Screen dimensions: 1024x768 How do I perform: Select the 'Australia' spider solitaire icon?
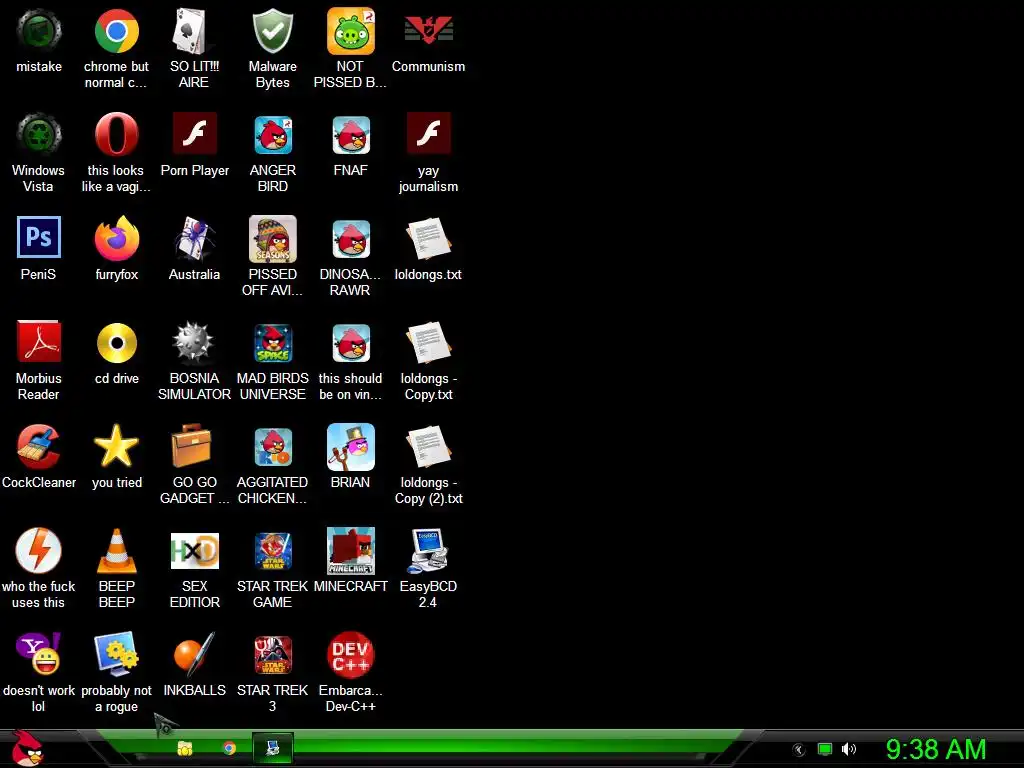click(194, 238)
